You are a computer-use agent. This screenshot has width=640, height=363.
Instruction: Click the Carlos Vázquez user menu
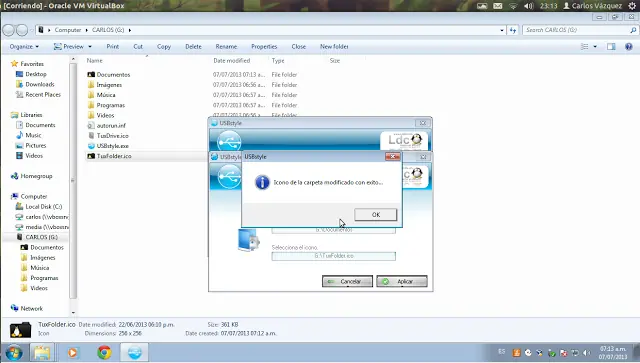tap(593, 6)
